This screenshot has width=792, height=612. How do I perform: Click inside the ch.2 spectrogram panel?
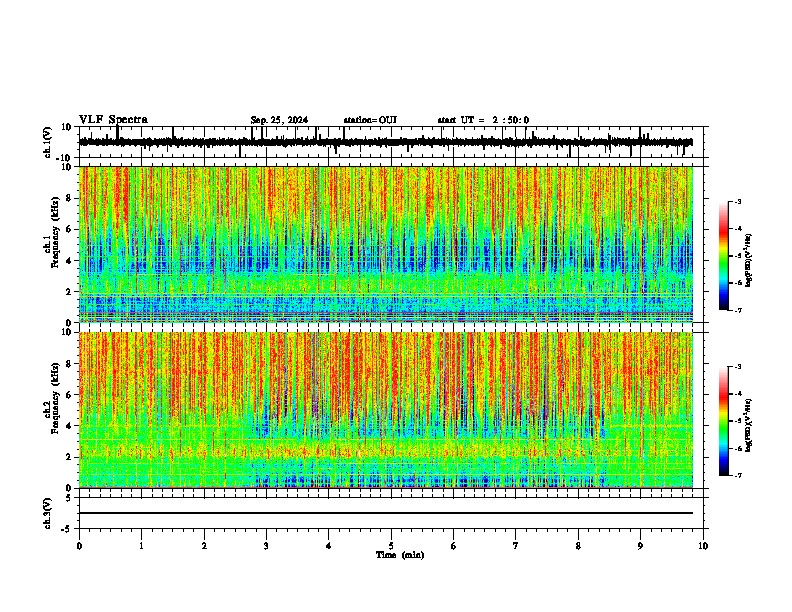385,410
